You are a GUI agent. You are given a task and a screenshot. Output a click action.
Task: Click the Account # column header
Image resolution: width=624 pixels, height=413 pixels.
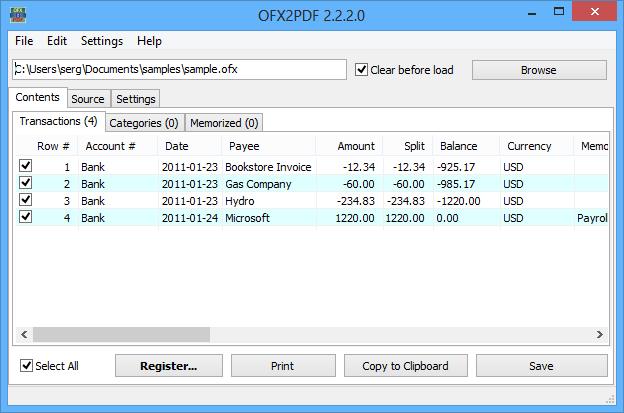[118, 146]
